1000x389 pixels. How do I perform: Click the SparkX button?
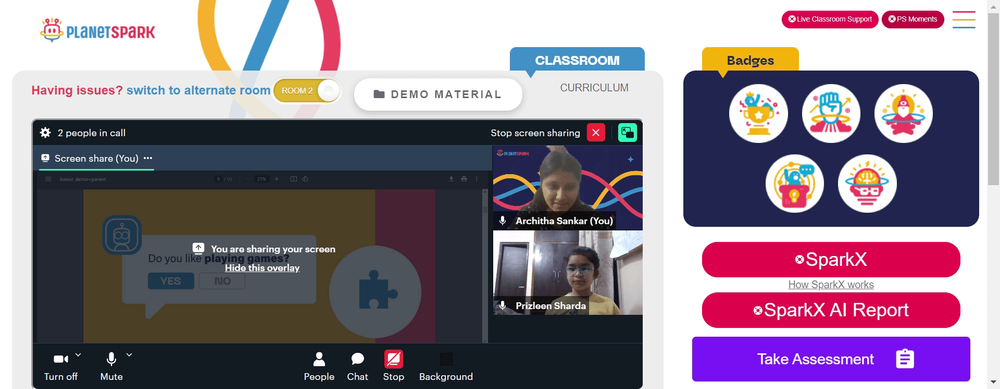coord(831,260)
